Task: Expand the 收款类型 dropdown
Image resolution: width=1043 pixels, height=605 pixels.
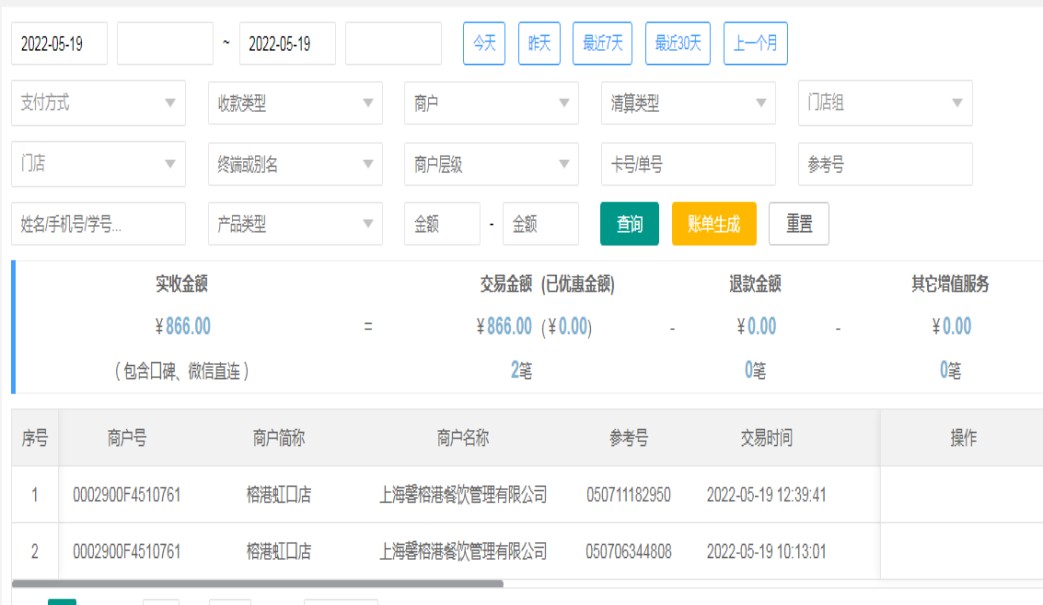Action: 295,103
